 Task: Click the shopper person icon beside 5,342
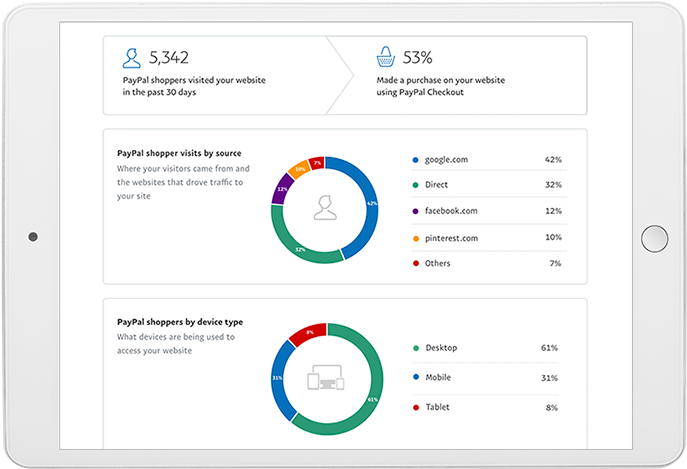tap(131, 58)
